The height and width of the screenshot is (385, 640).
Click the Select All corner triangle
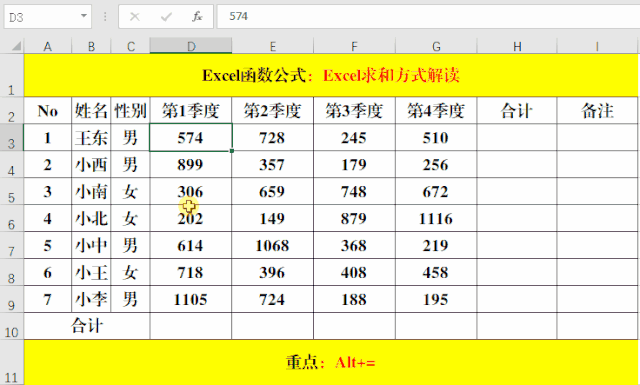pyautogui.click(x=16, y=45)
